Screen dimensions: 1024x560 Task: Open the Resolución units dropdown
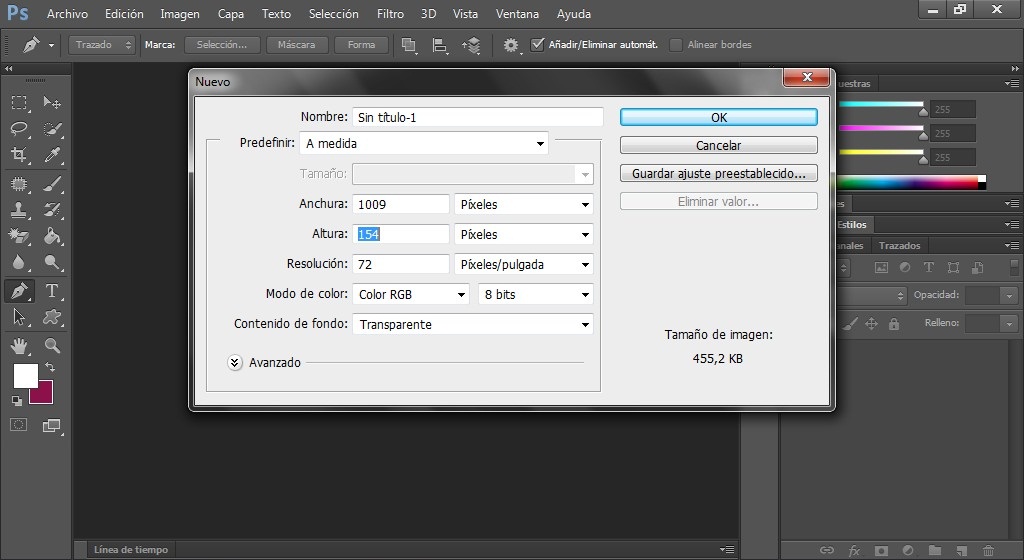(524, 264)
